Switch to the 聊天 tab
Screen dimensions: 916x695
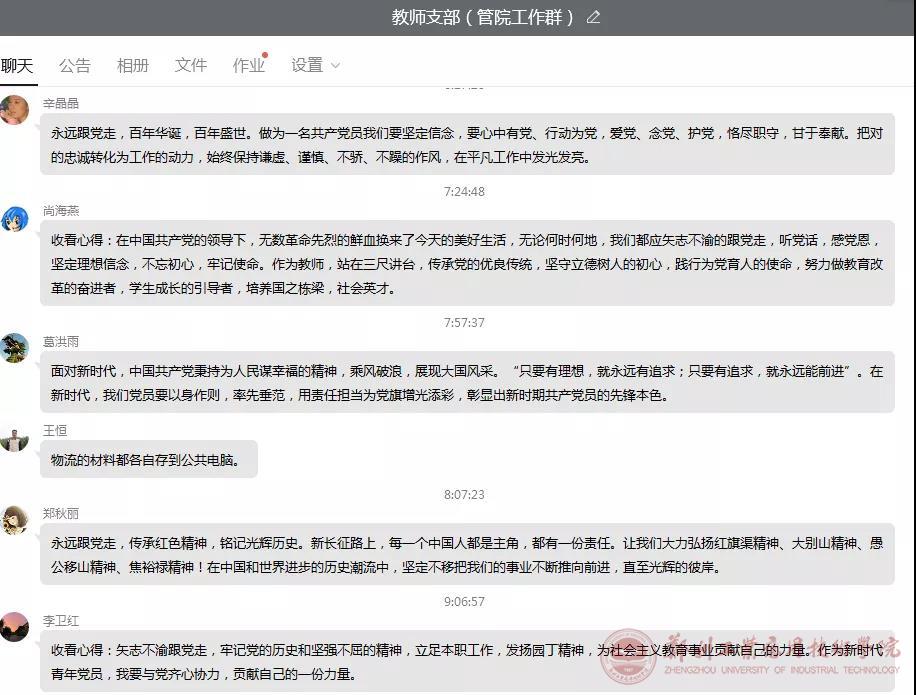click(17, 65)
